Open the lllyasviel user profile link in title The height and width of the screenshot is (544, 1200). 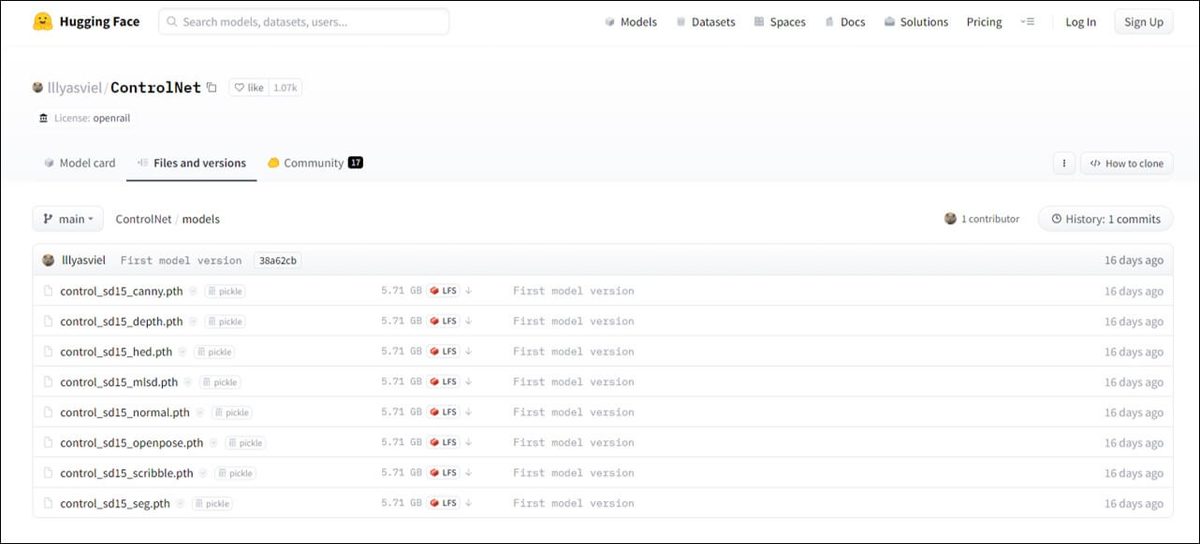[75, 88]
